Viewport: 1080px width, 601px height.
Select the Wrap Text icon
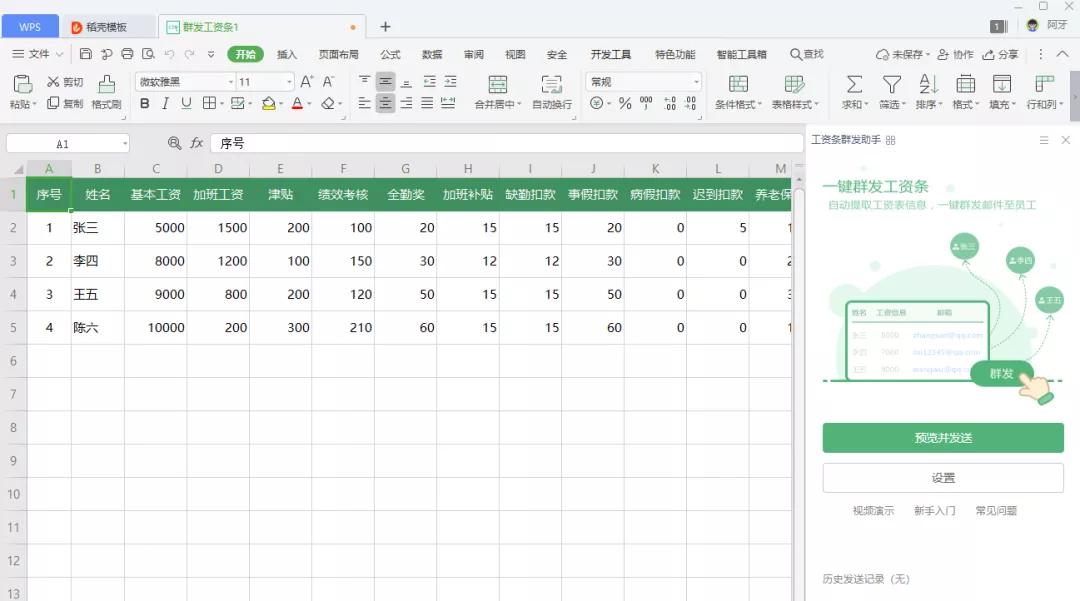coord(551,91)
